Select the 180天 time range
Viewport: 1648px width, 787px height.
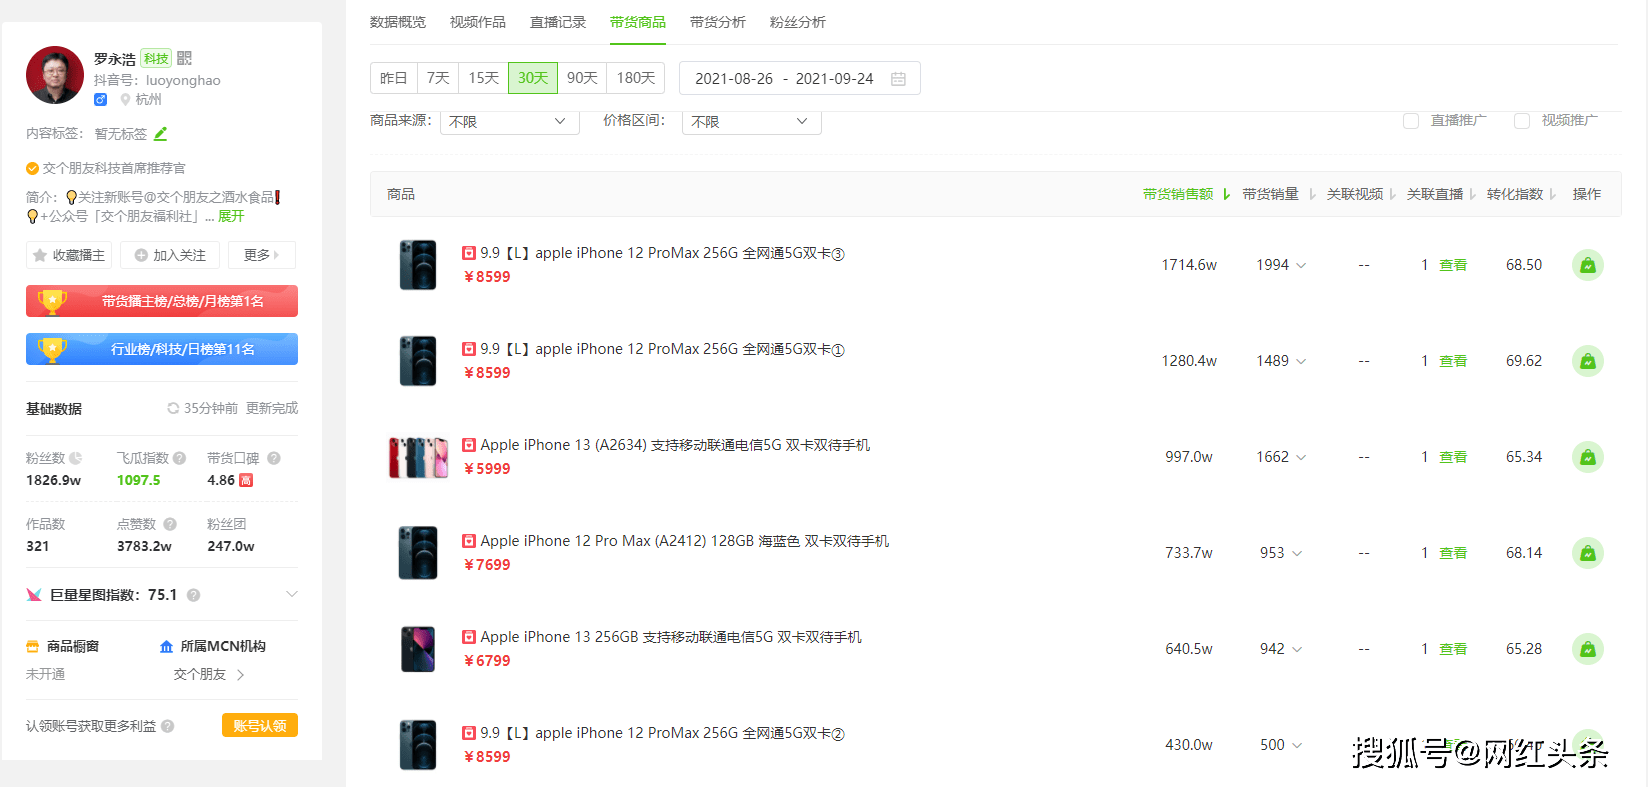(x=636, y=78)
